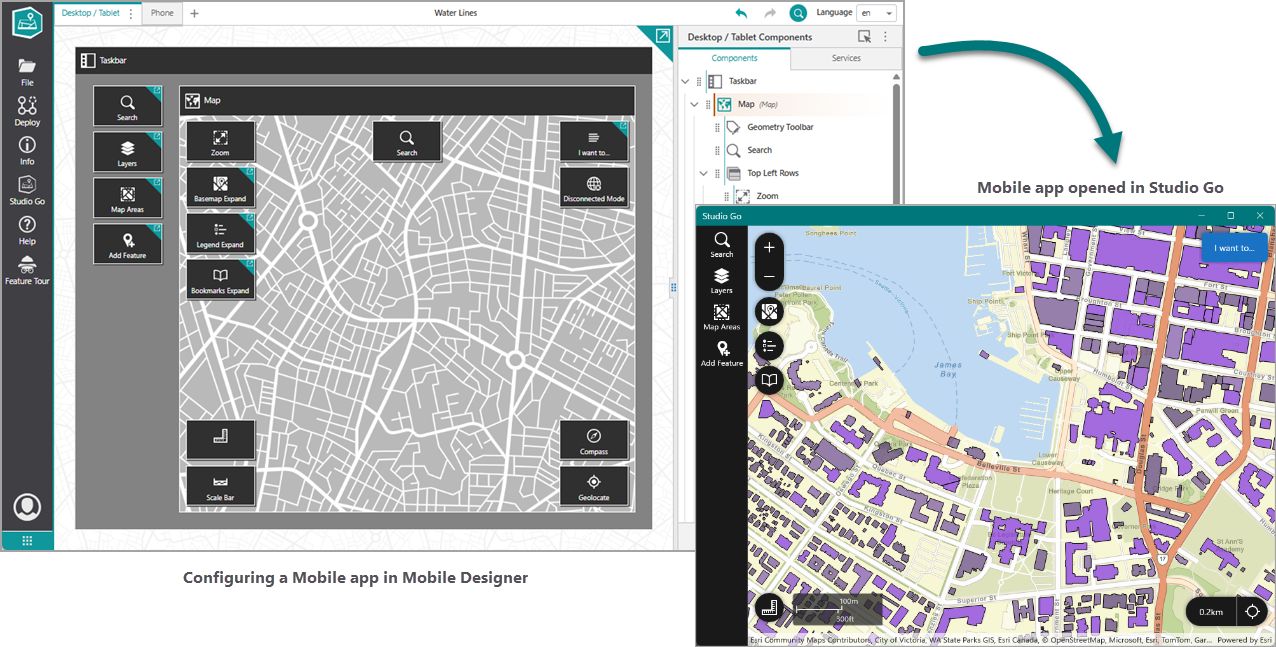The image size is (1276, 647).
Task: Collapse the Map tree node
Action: click(x=694, y=104)
